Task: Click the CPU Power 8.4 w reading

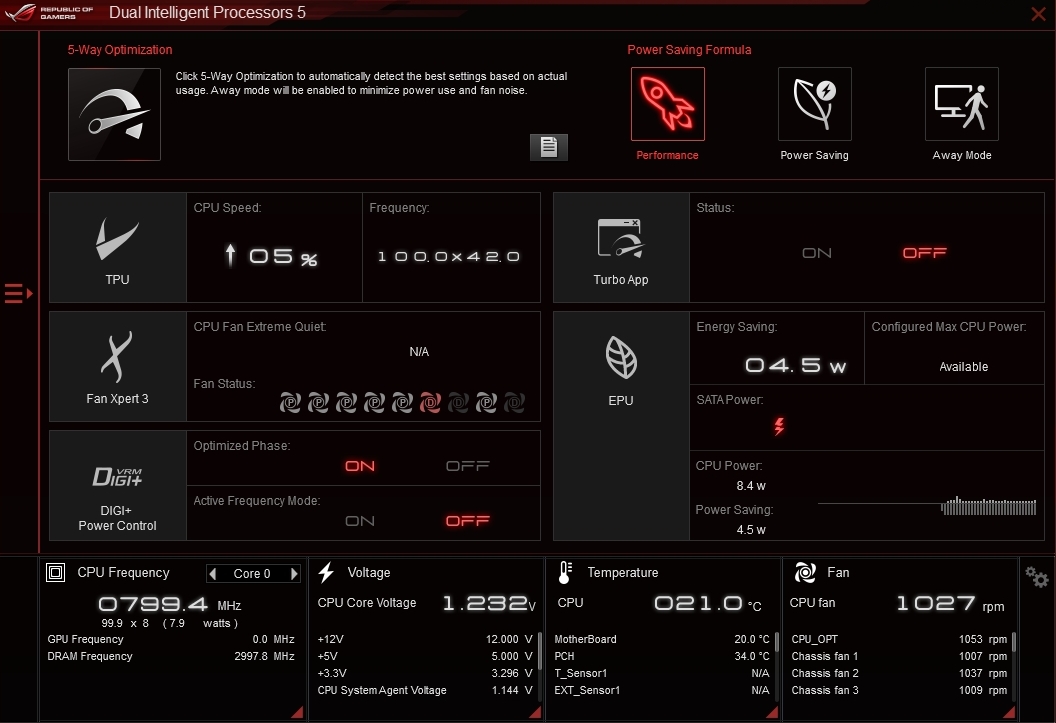Action: point(750,486)
